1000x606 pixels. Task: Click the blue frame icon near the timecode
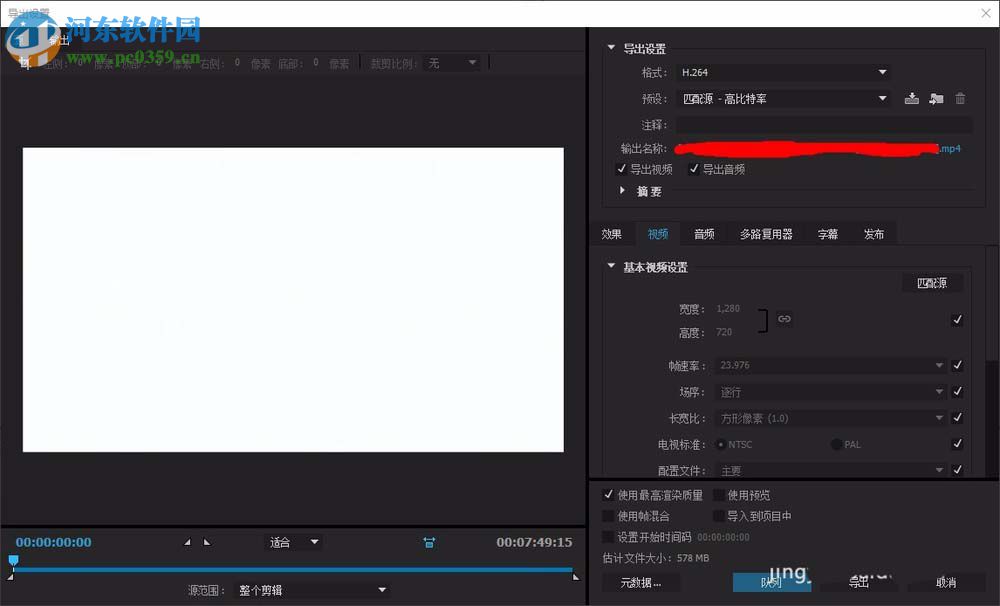tap(428, 542)
